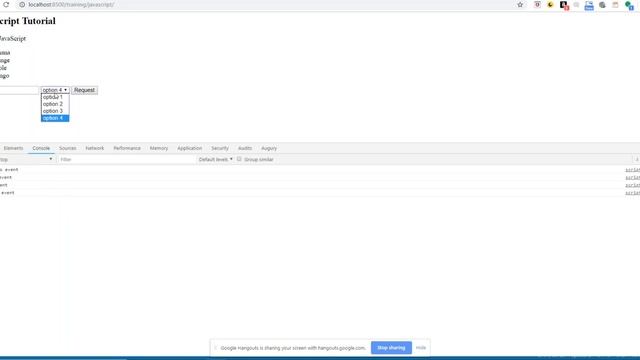Click the 'JavaScript' paragraph text
The width and height of the screenshot is (640, 360).
click(x=13, y=38)
